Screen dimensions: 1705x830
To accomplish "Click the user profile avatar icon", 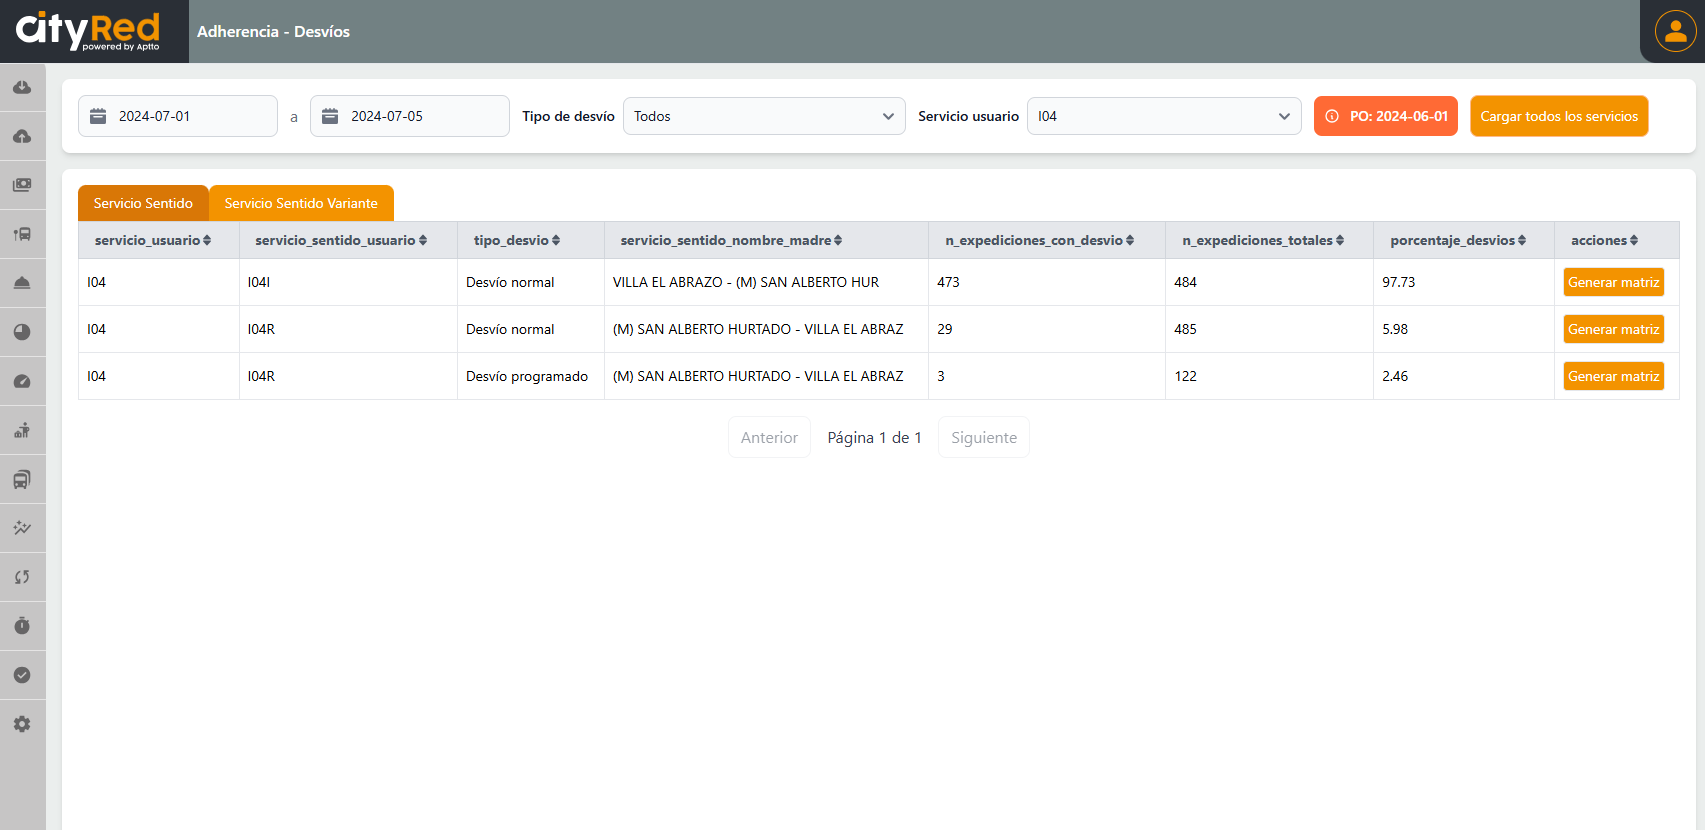I will click(1675, 31).
